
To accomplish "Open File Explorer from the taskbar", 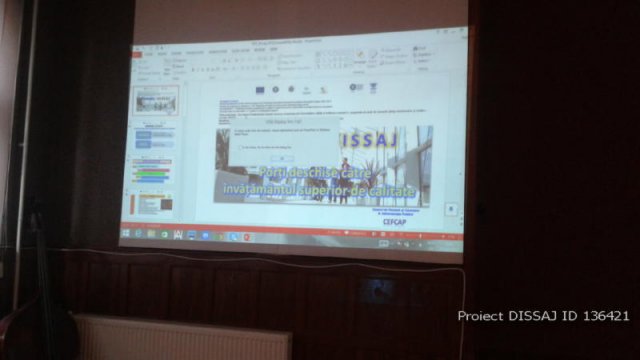I will (151, 234).
